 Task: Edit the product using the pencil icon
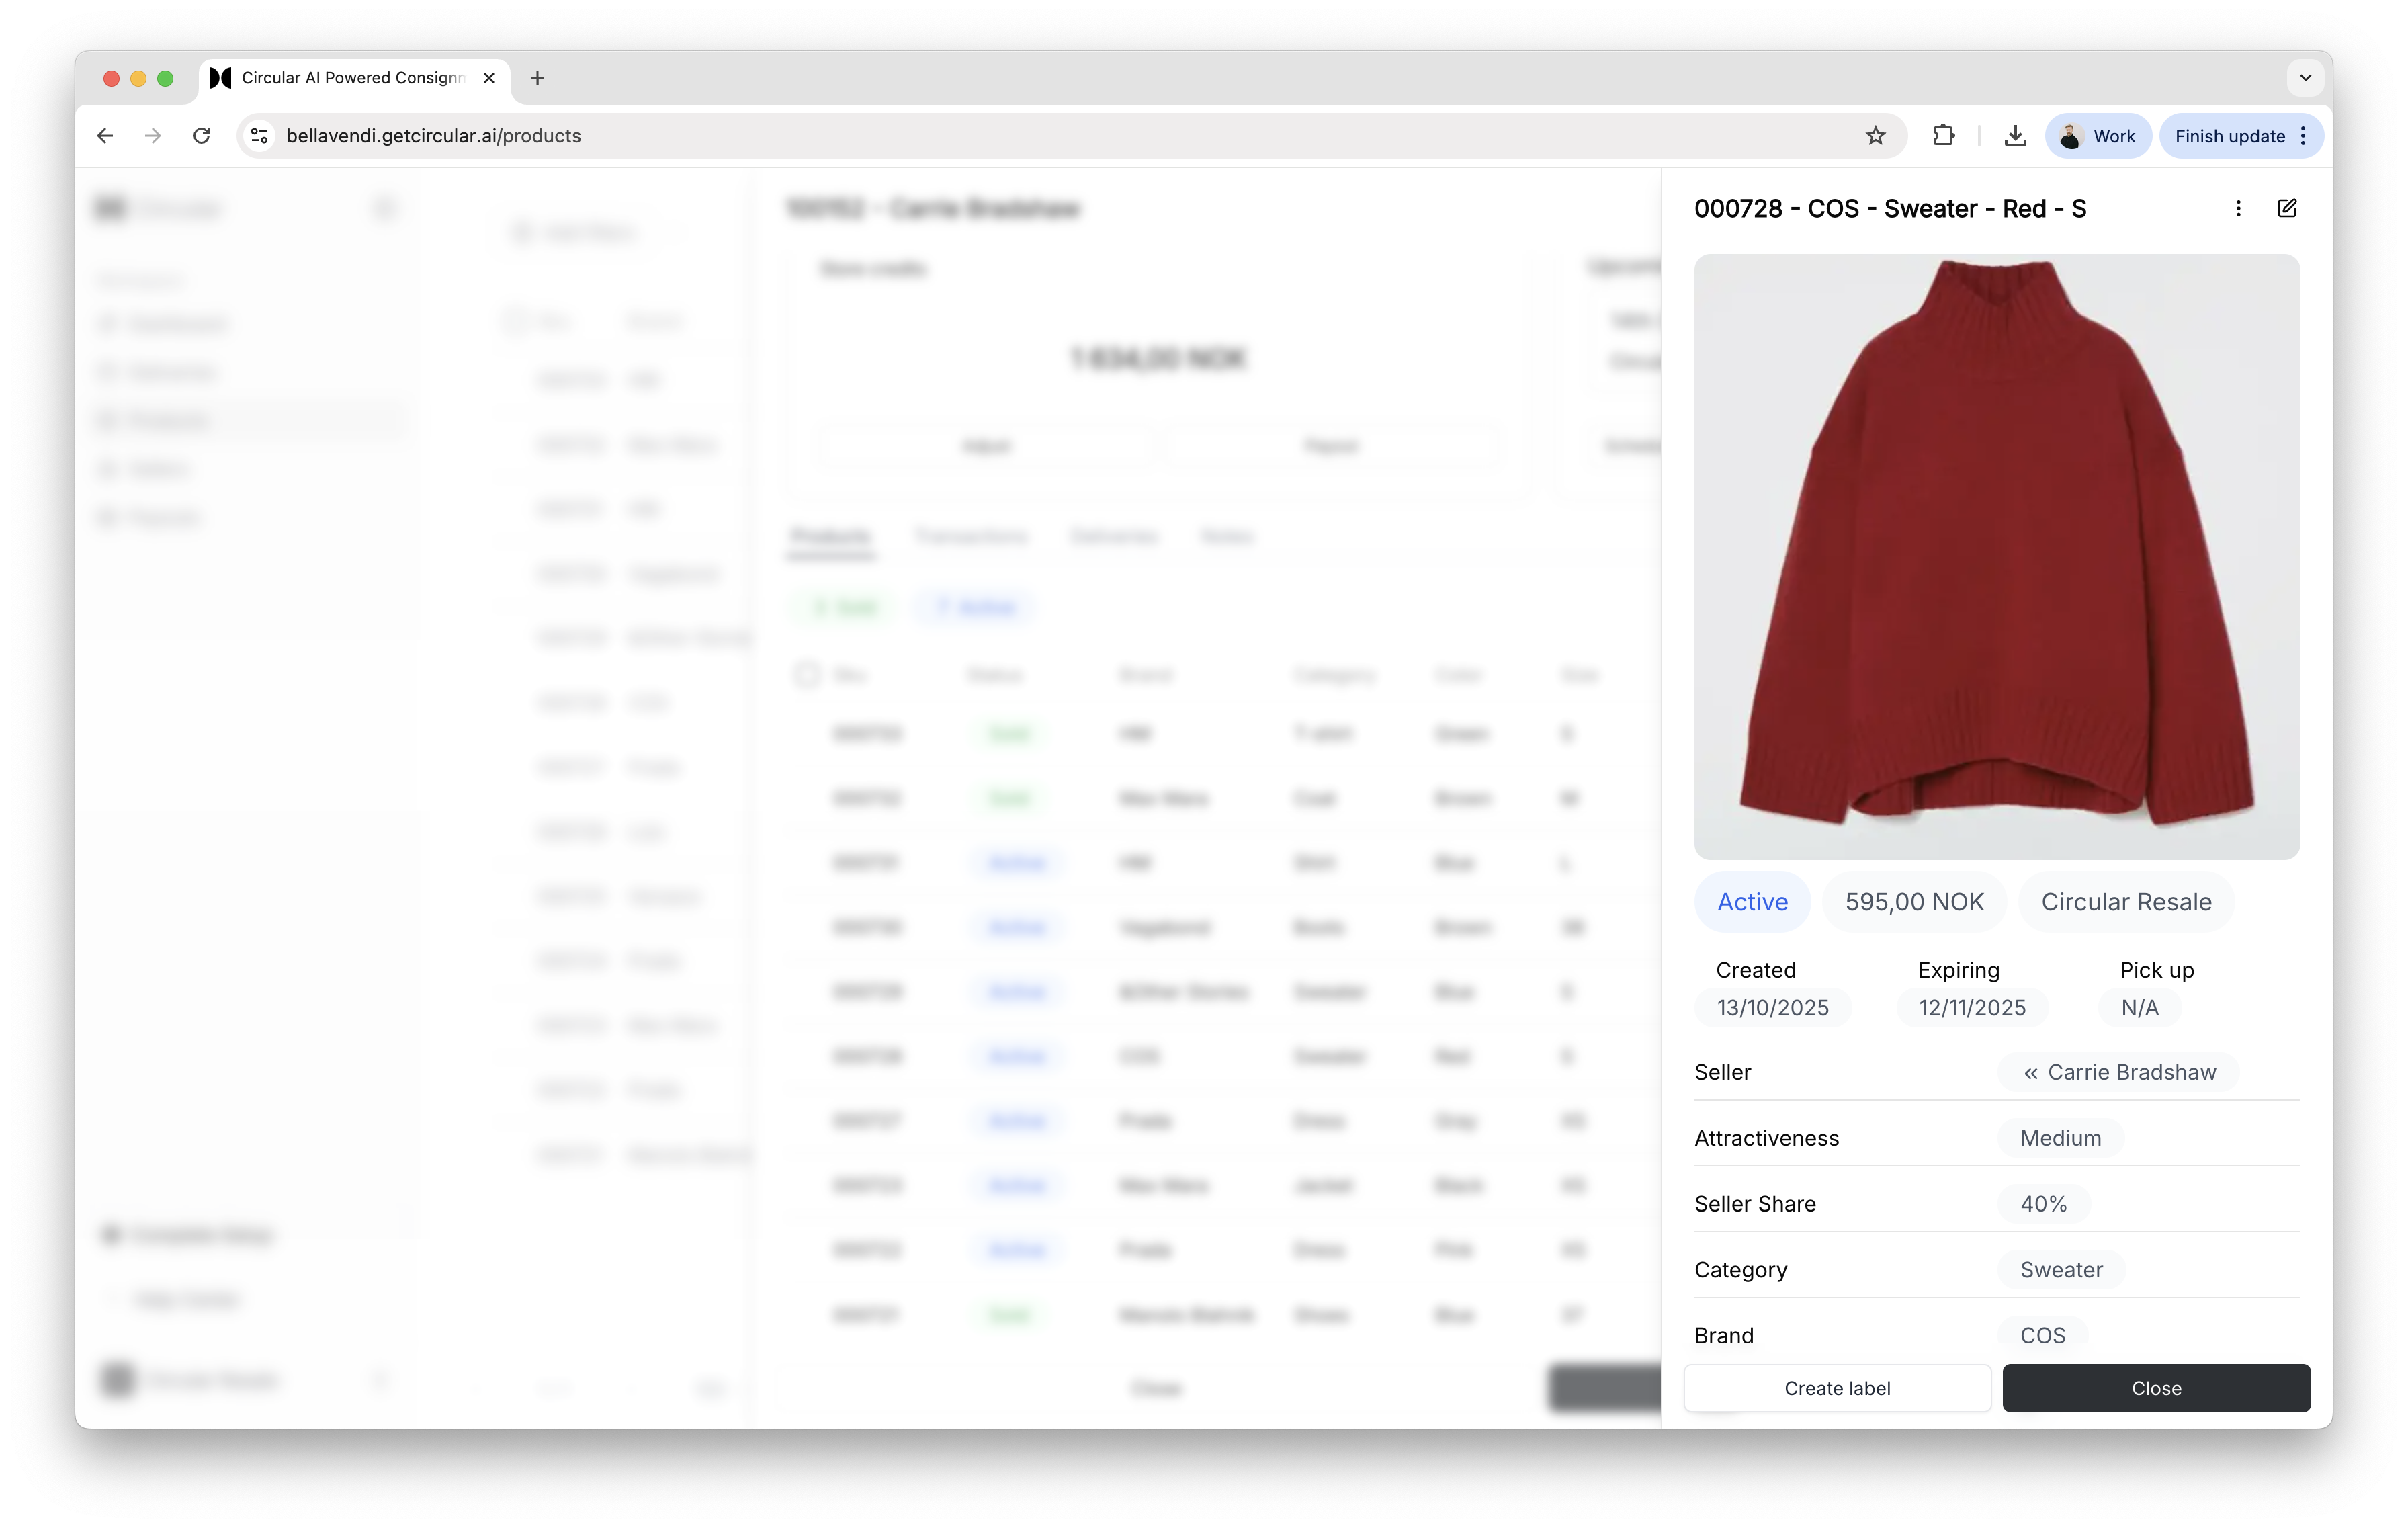click(x=2288, y=208)
